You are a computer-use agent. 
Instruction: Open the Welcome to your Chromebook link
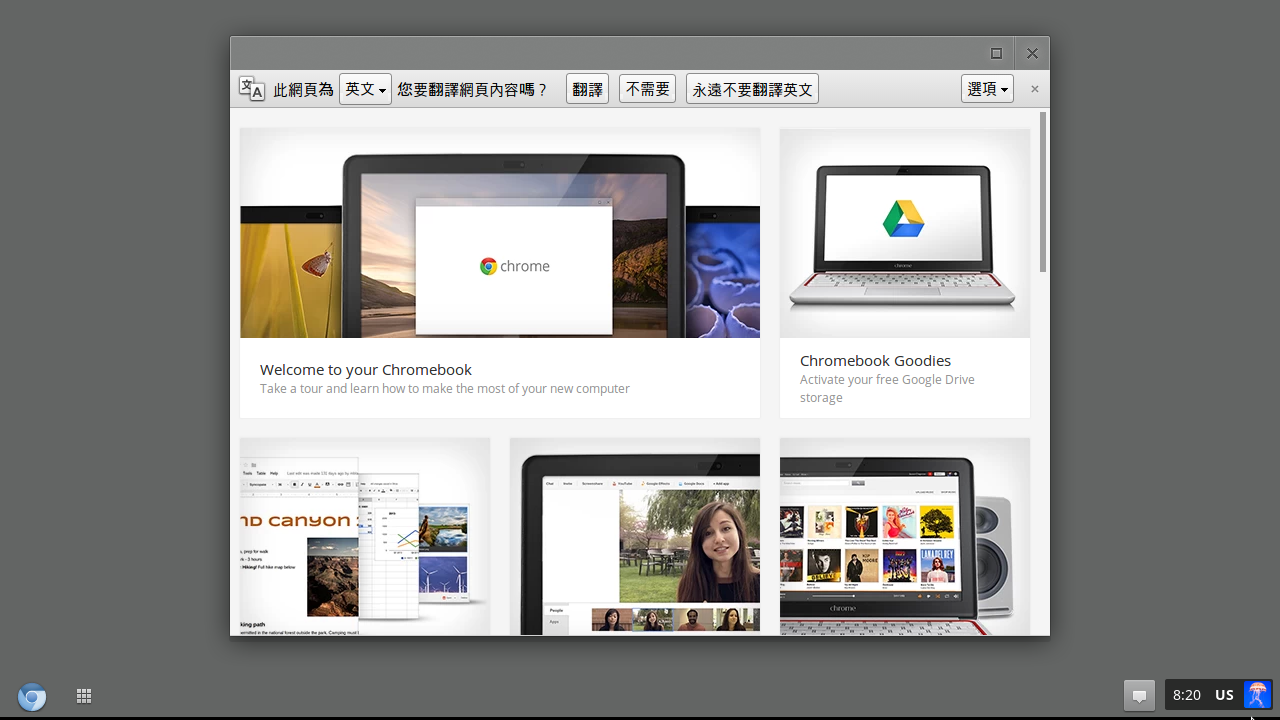(366, 369)
